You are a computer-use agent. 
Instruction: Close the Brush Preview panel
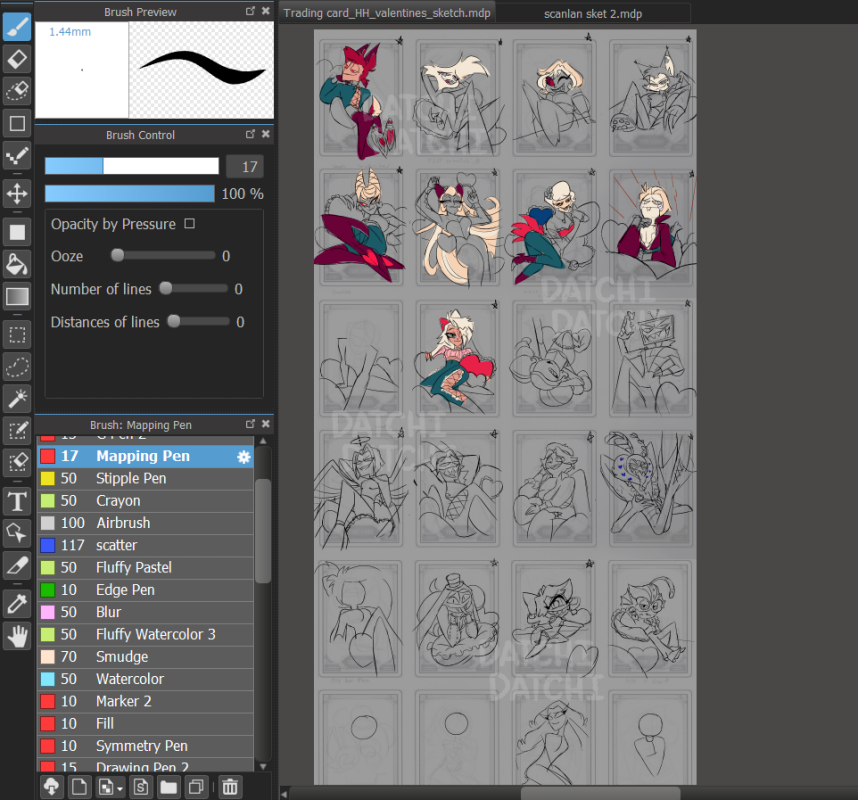point(265,11)
